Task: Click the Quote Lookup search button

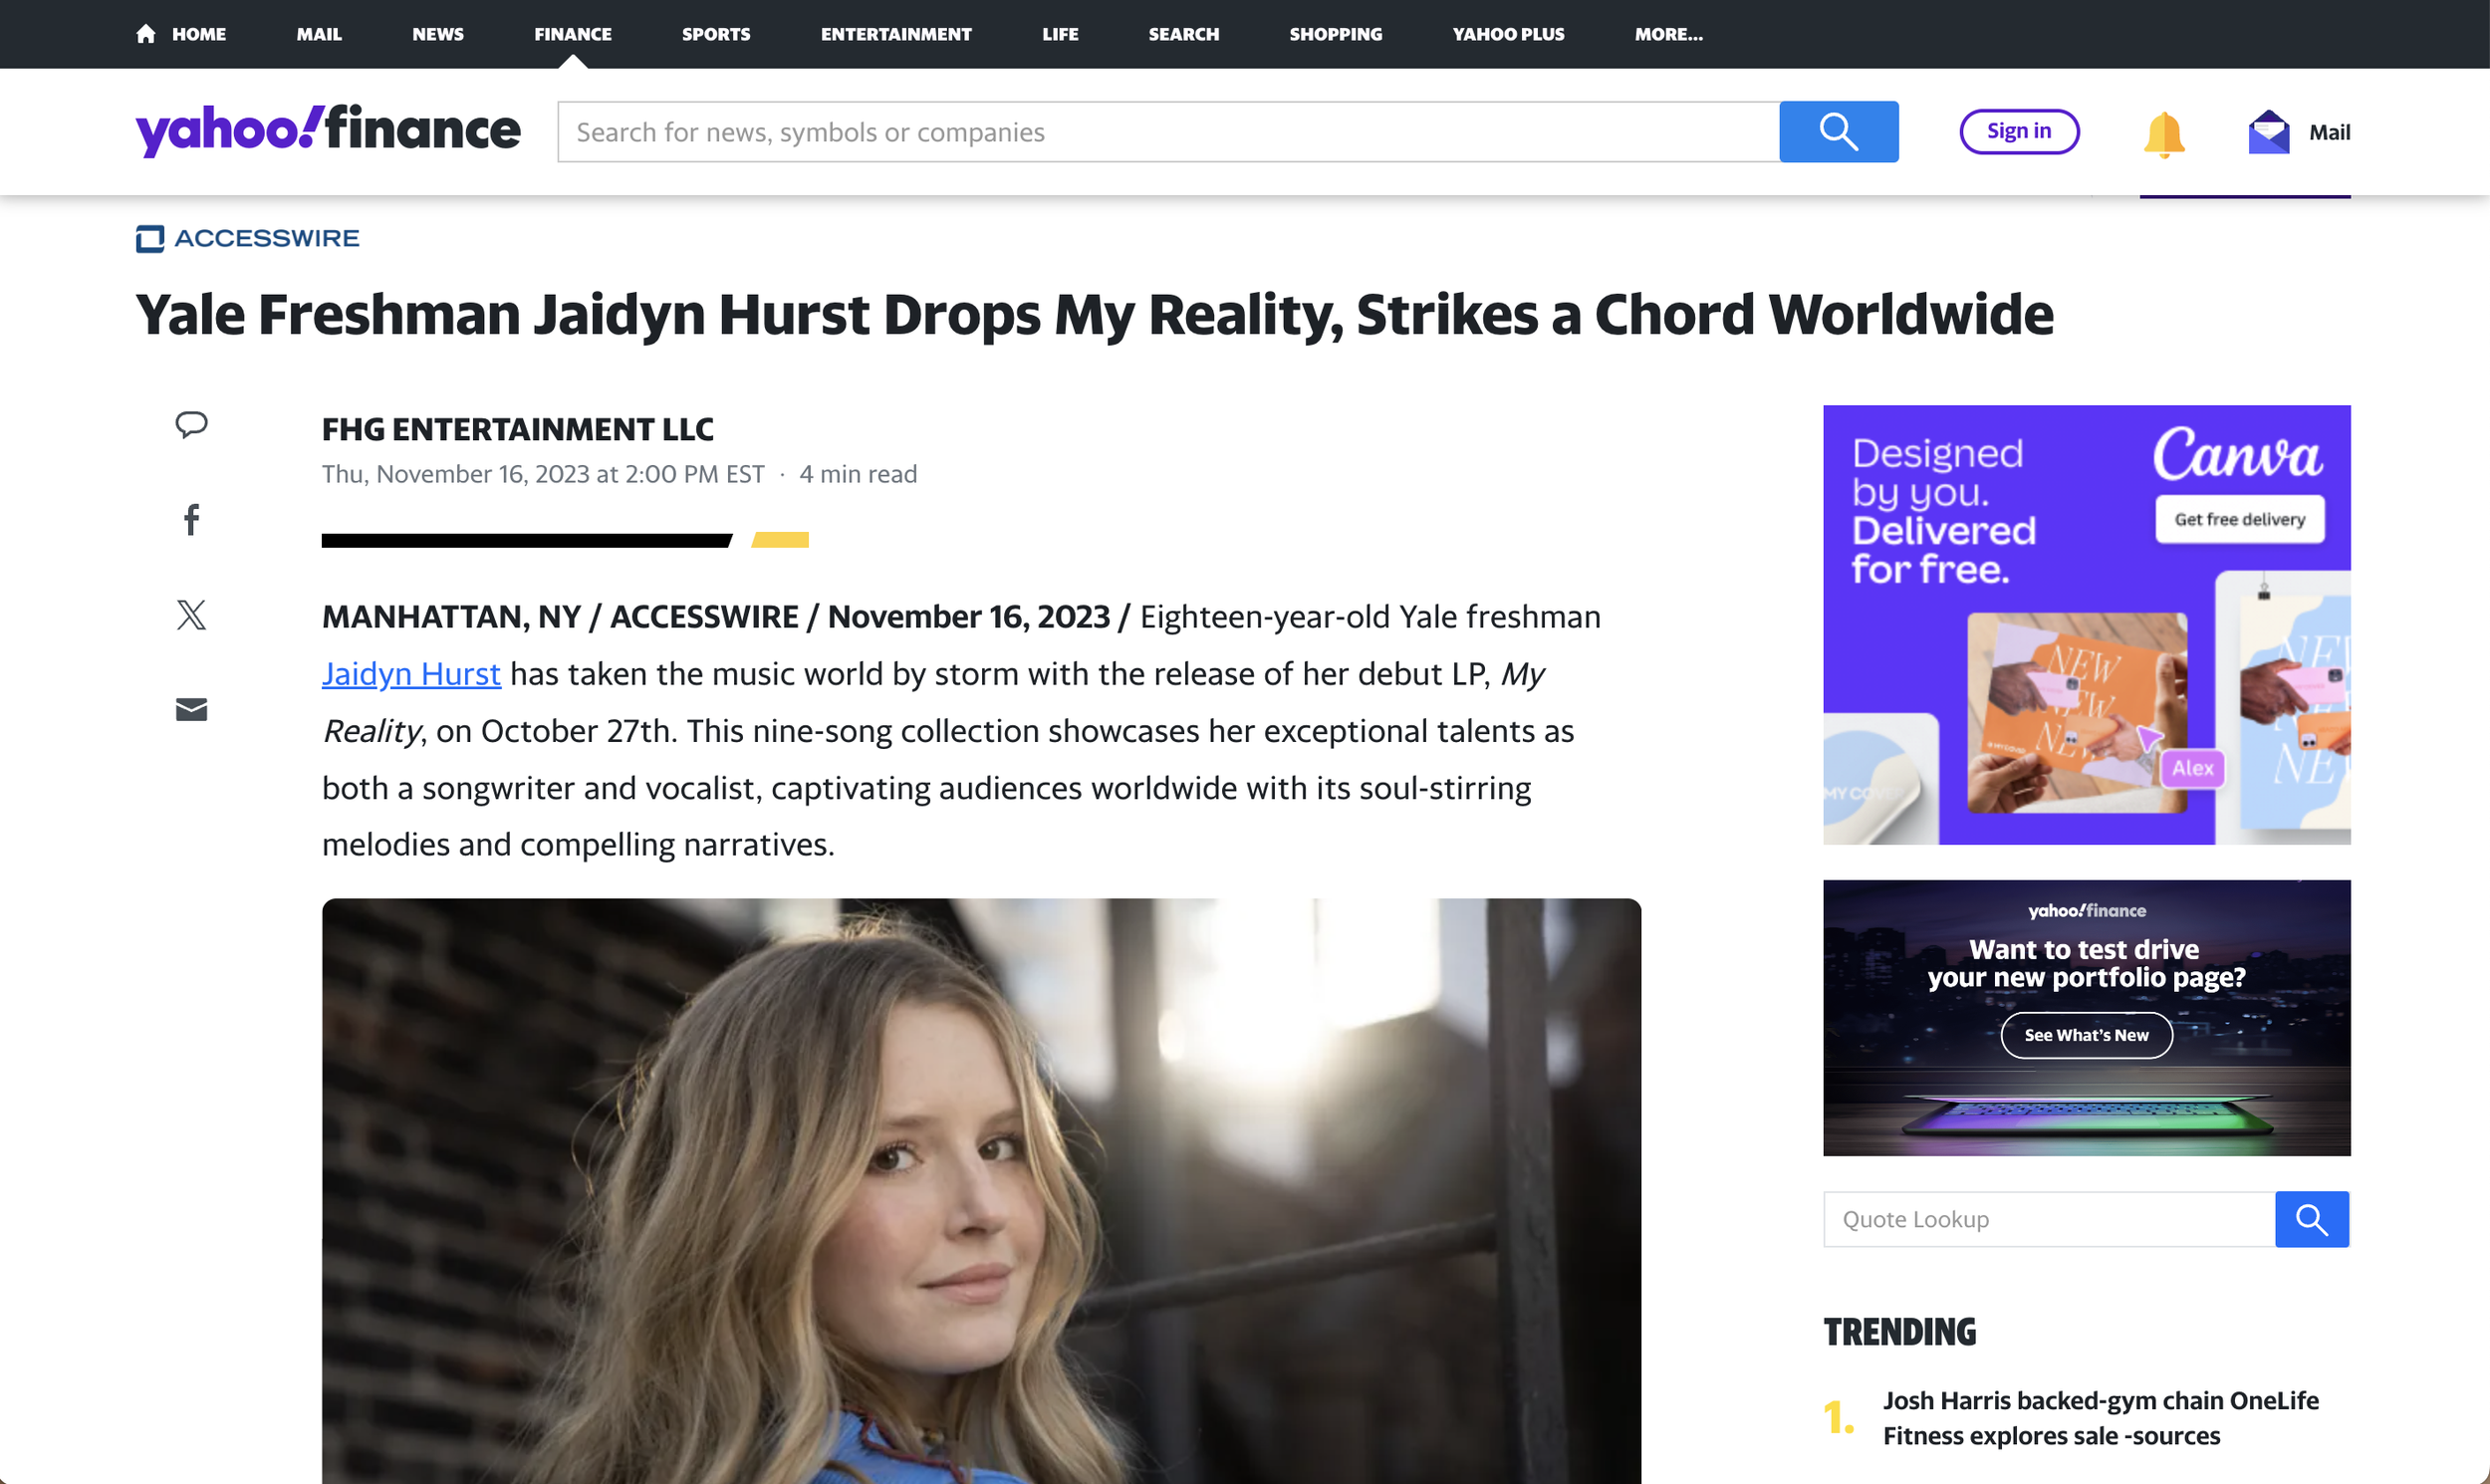Action: click(x=2311, y=1219)
